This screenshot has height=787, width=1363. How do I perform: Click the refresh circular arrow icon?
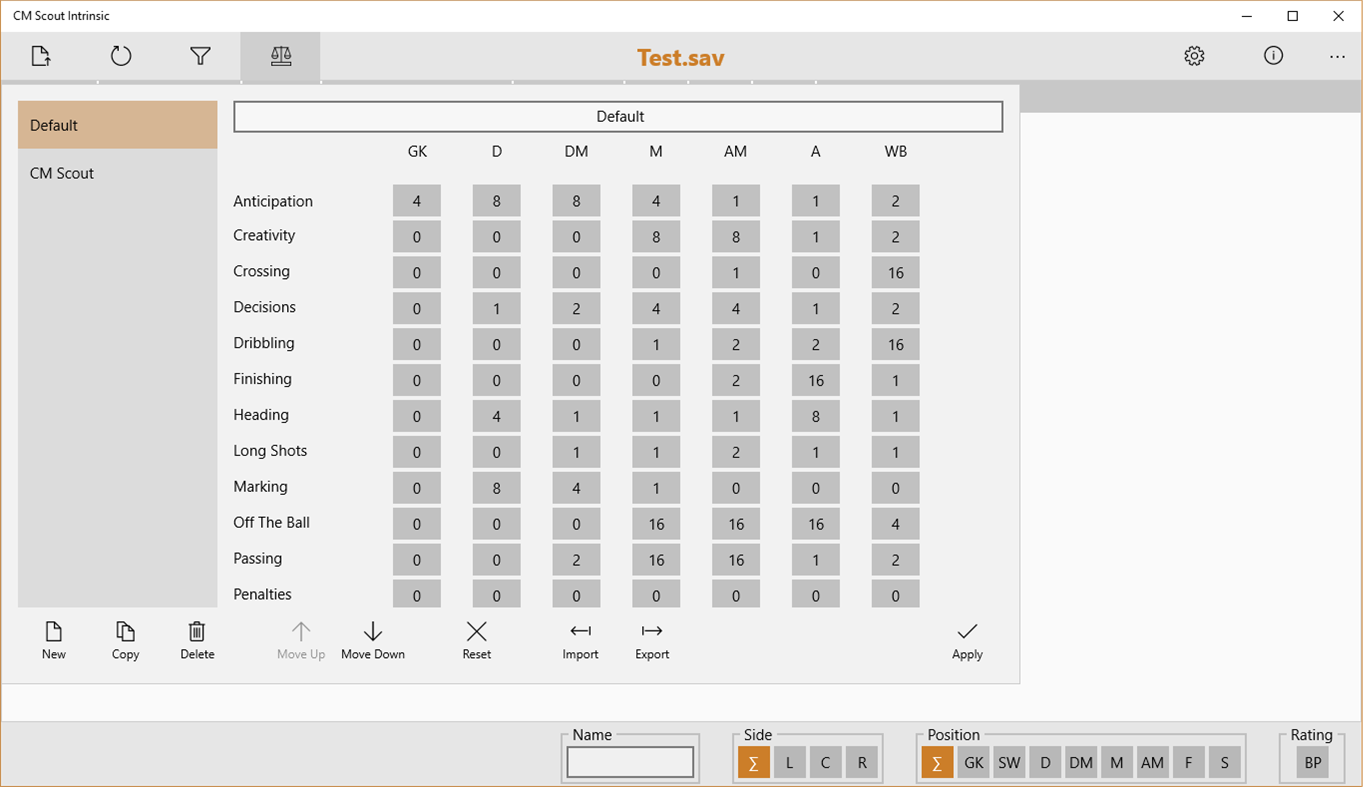[x=121, y=56]
